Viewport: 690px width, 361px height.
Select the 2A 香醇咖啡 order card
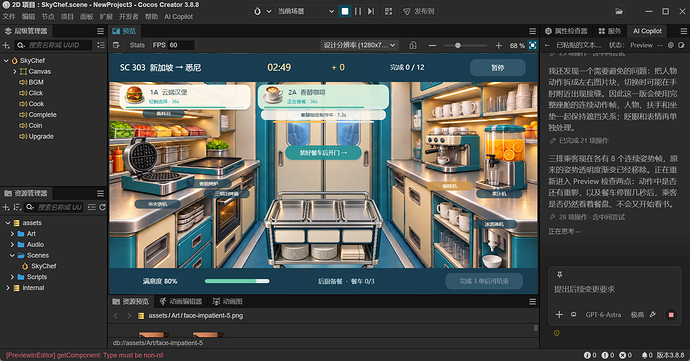[323, 96]
